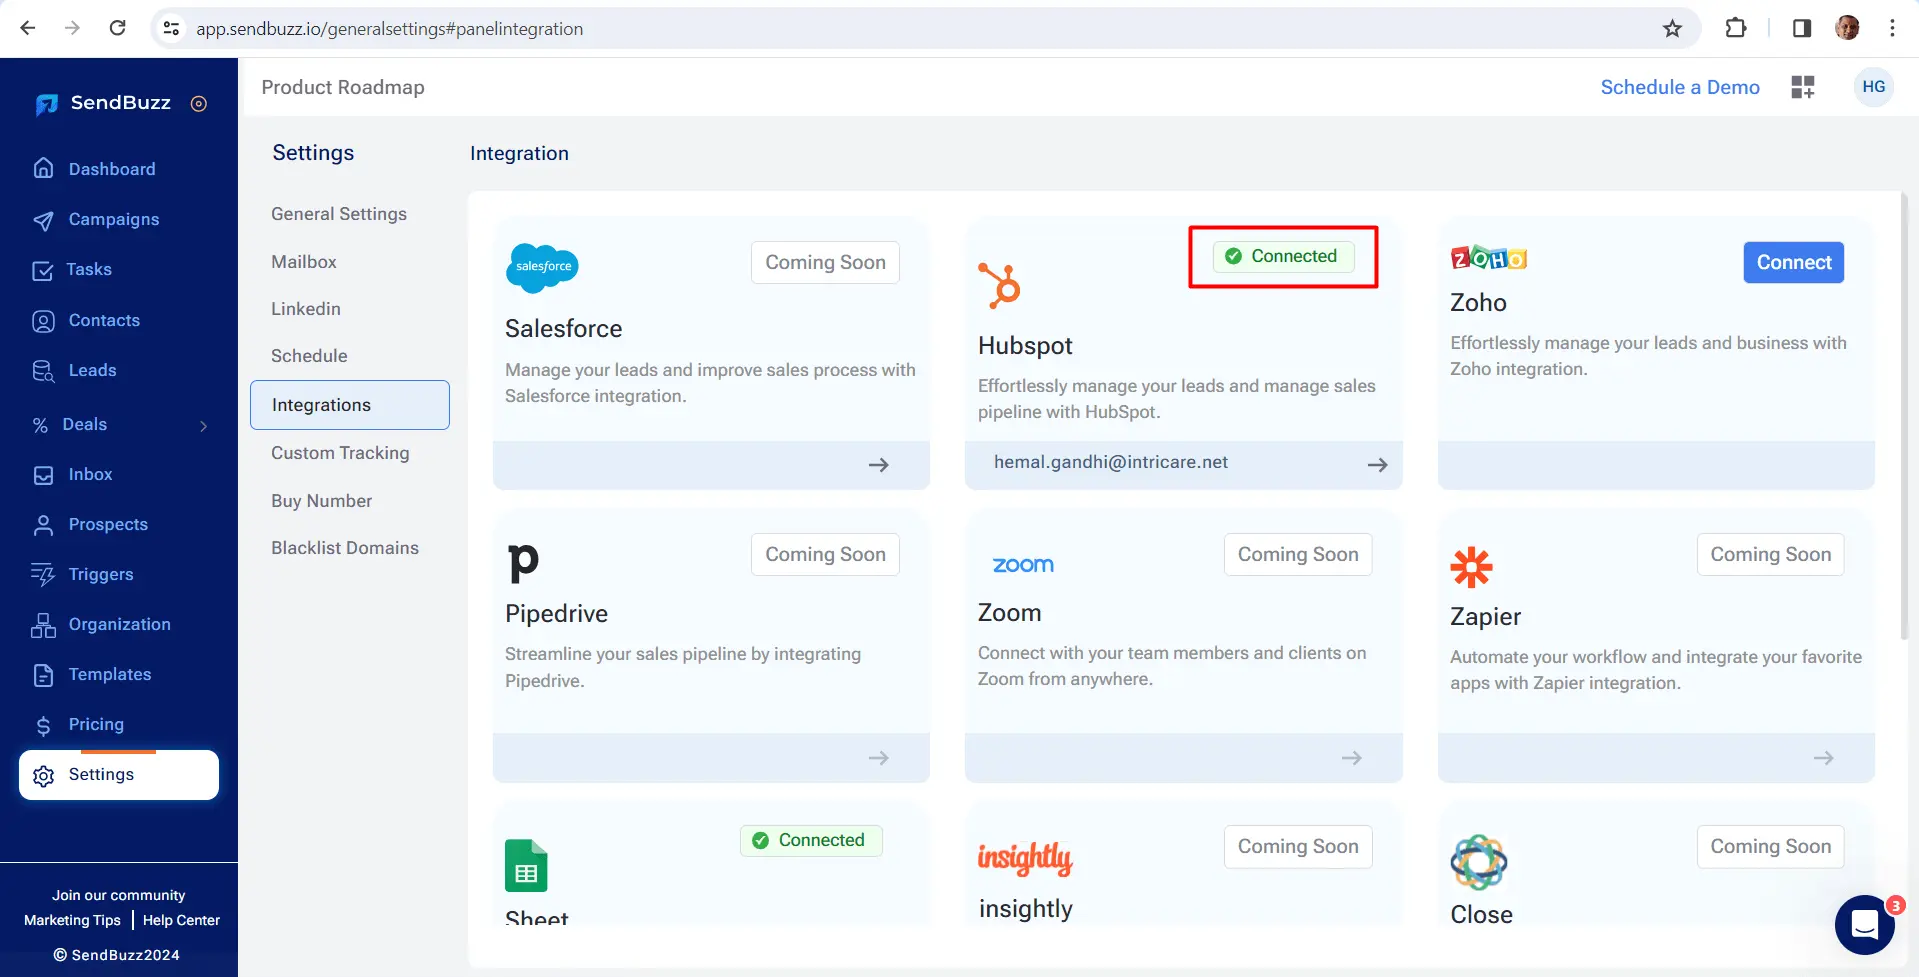This screenshot has width=1919, height=977.
Task: Open Buy Number settings
Action: click(321, 501)
